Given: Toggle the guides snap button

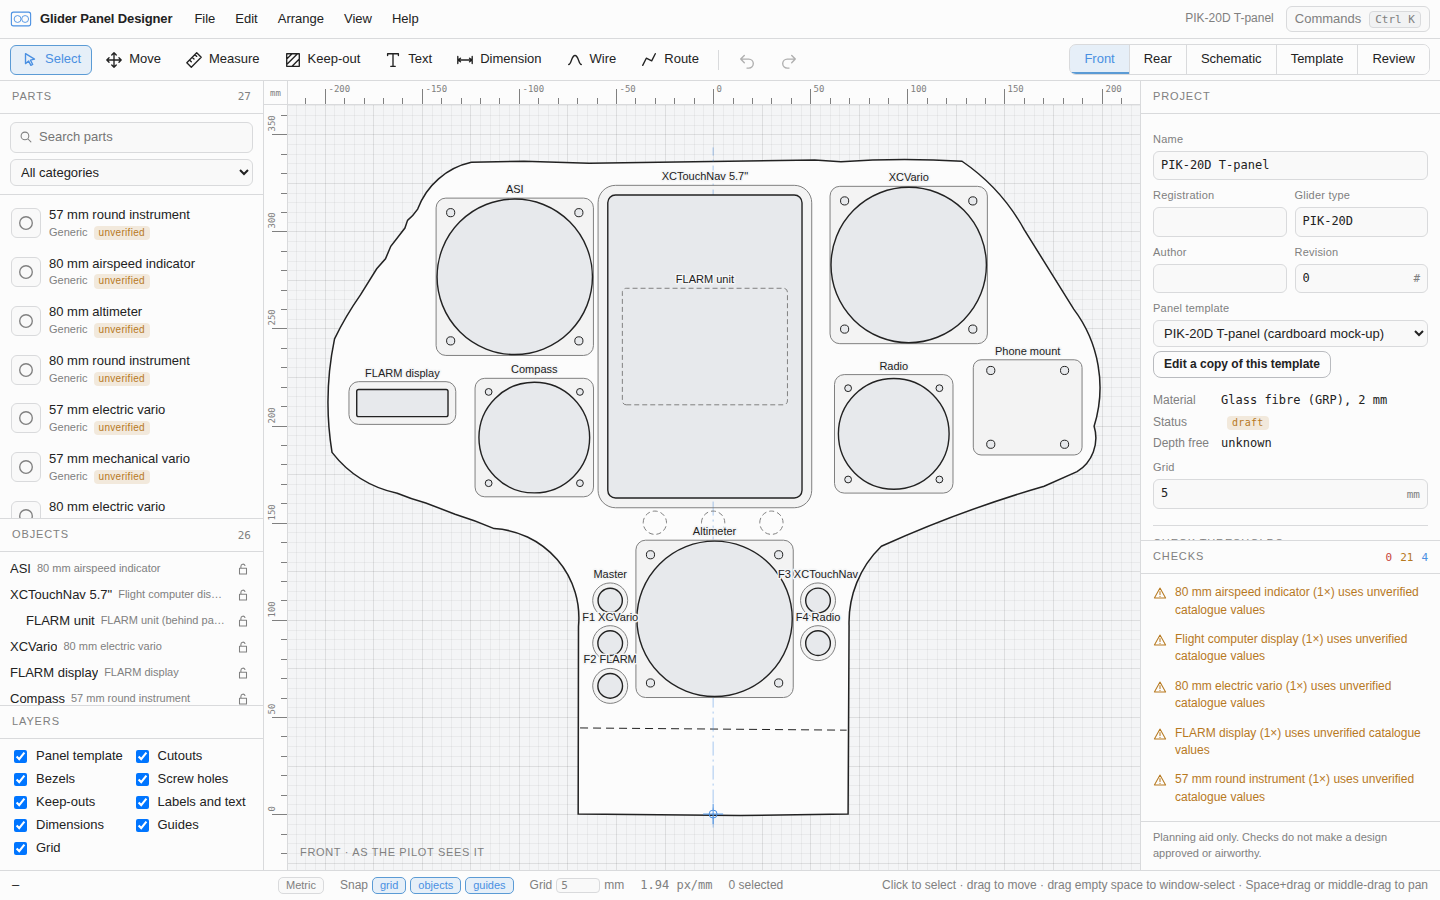Looking at the screenshot, I should (489, 886).
